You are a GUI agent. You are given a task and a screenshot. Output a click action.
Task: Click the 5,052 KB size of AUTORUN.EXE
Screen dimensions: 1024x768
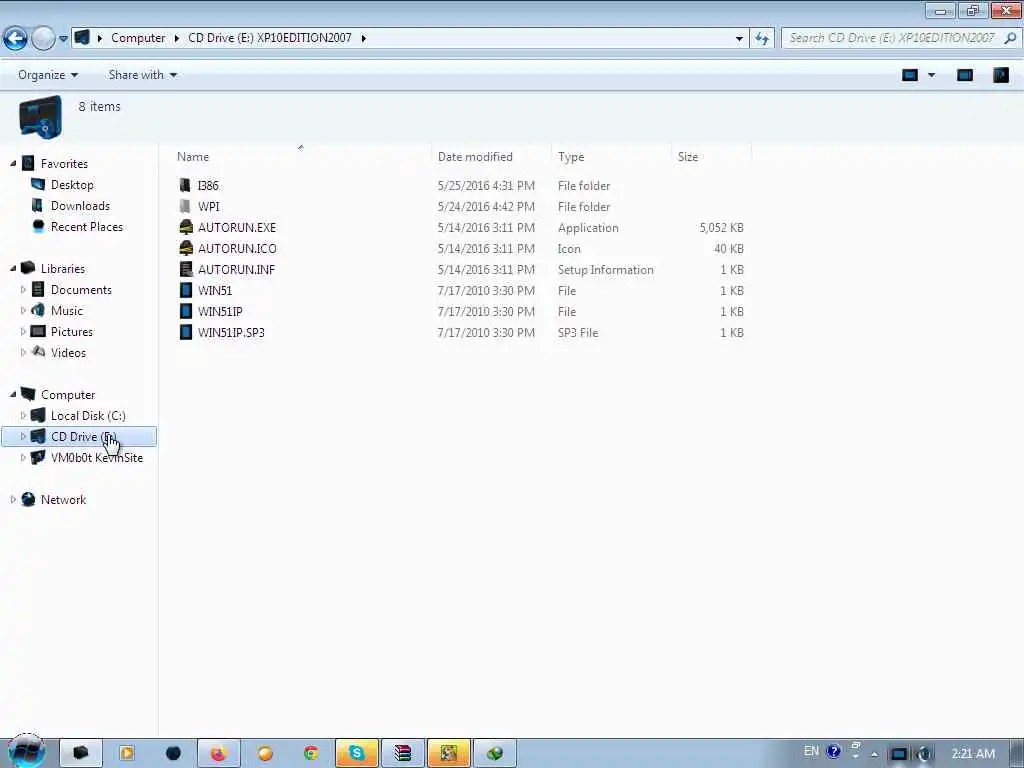[x=721, y=227]
